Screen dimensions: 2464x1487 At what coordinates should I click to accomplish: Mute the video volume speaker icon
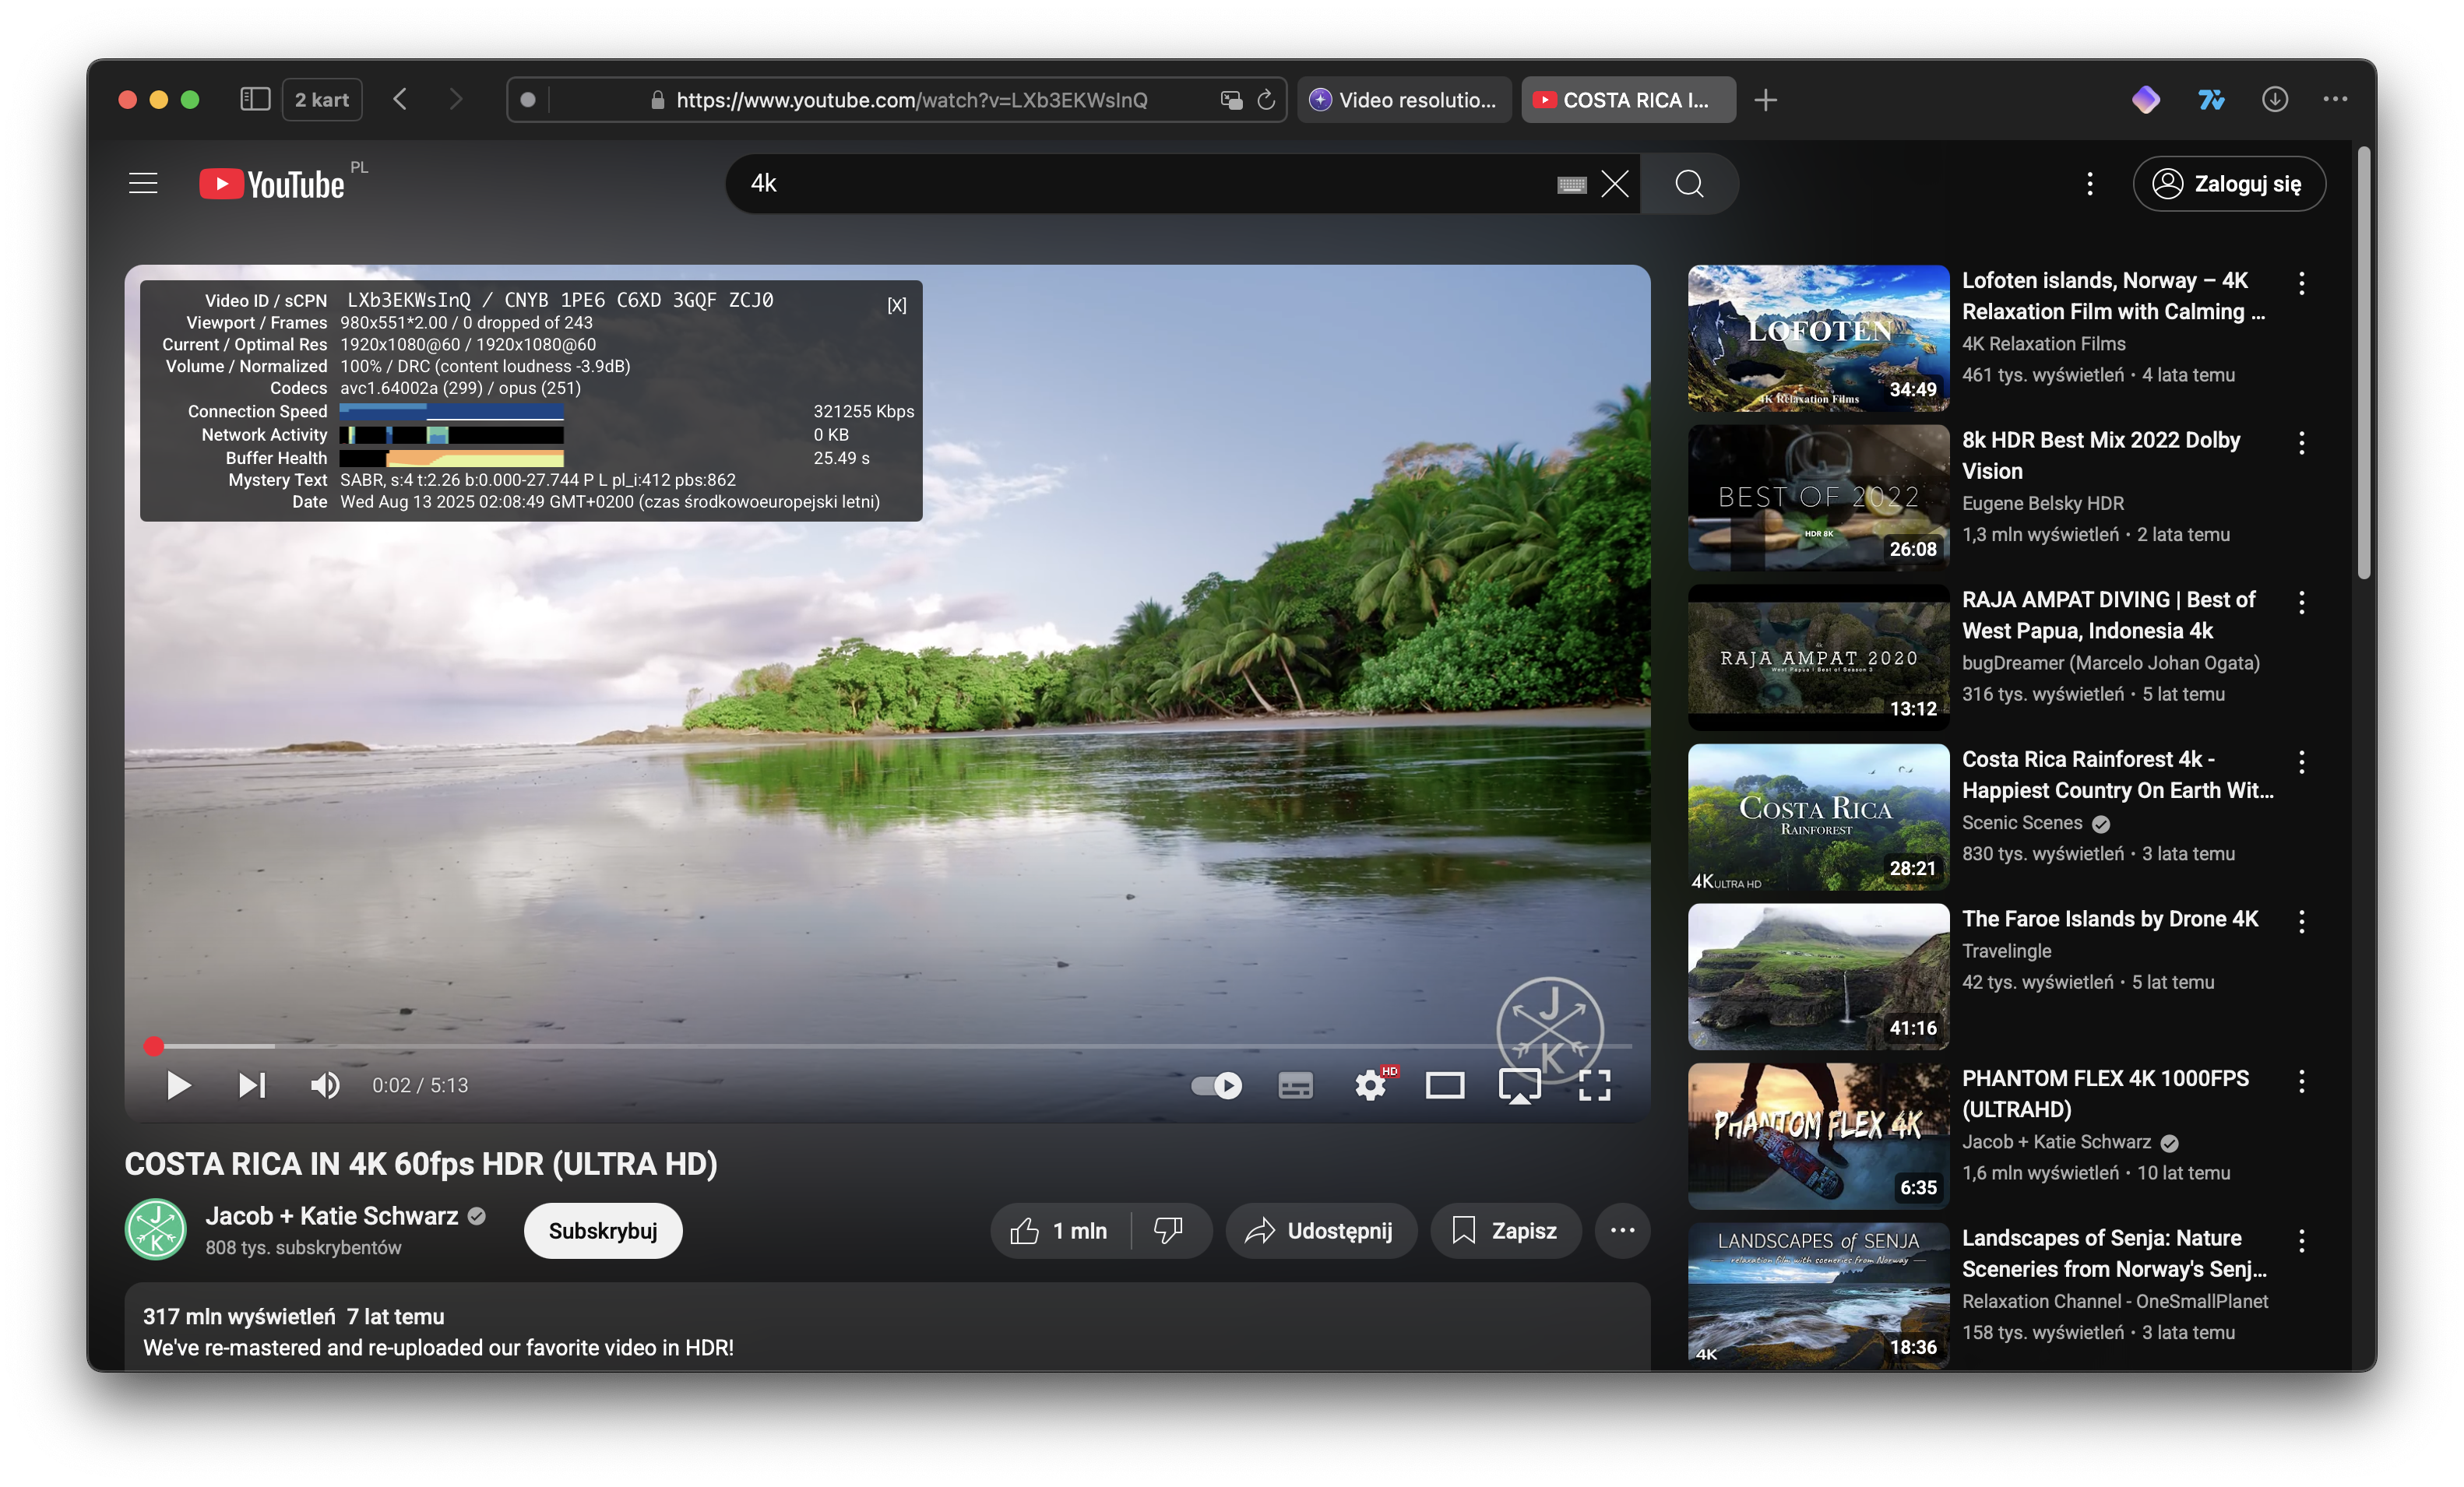pyautogui.click(x=324, y=1085)
